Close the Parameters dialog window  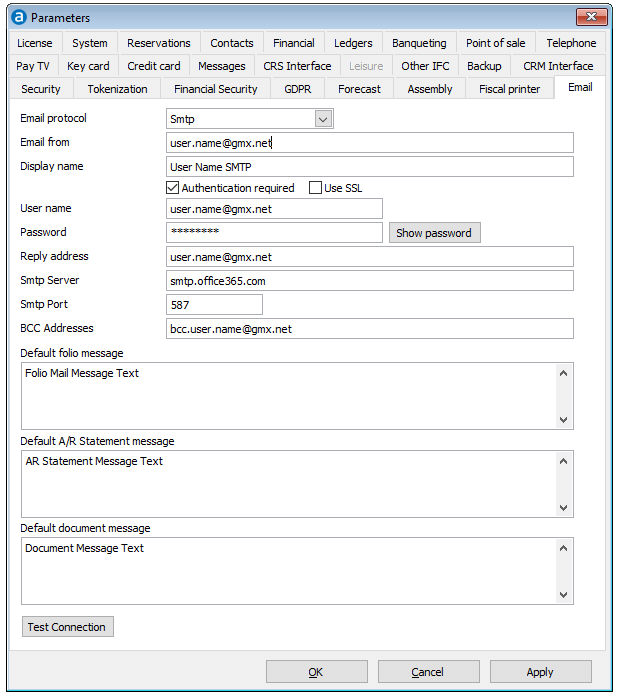point(591,17)
